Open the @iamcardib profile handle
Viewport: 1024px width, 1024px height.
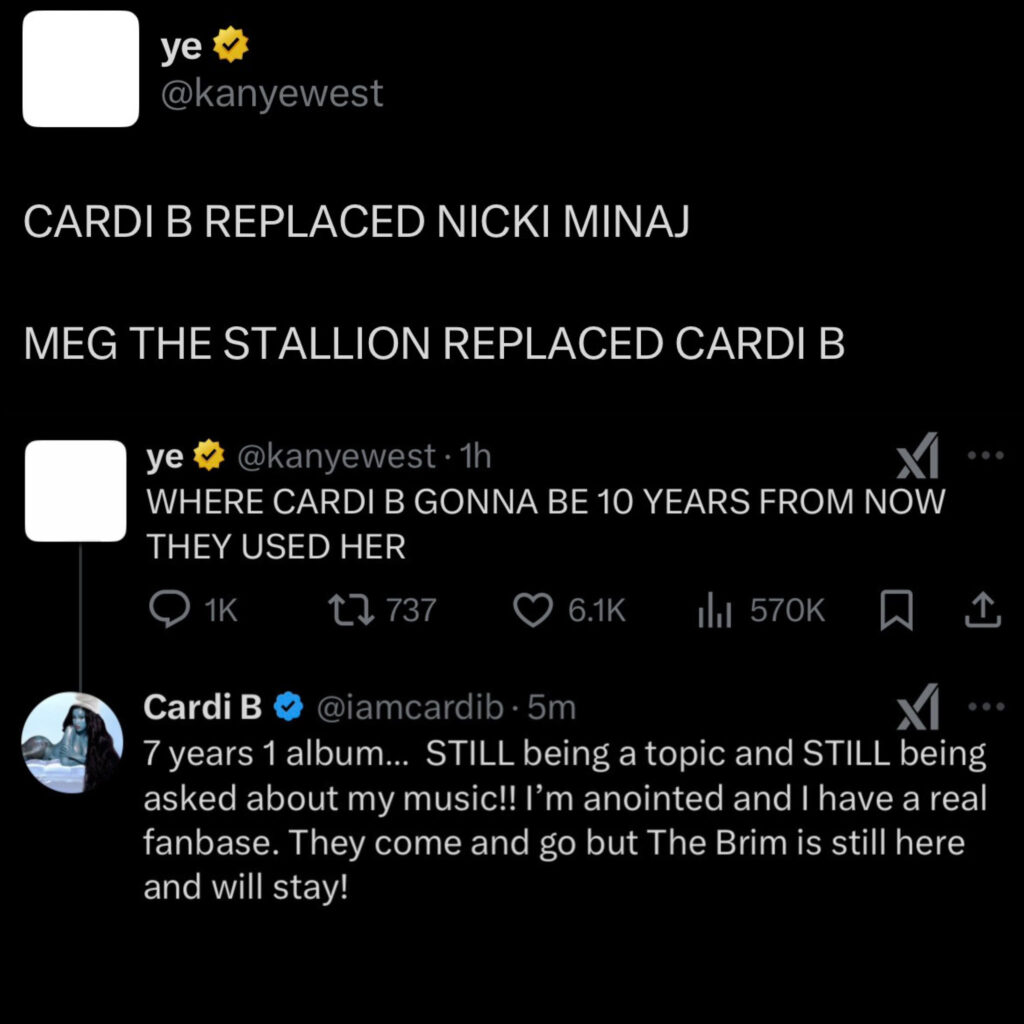409,707
